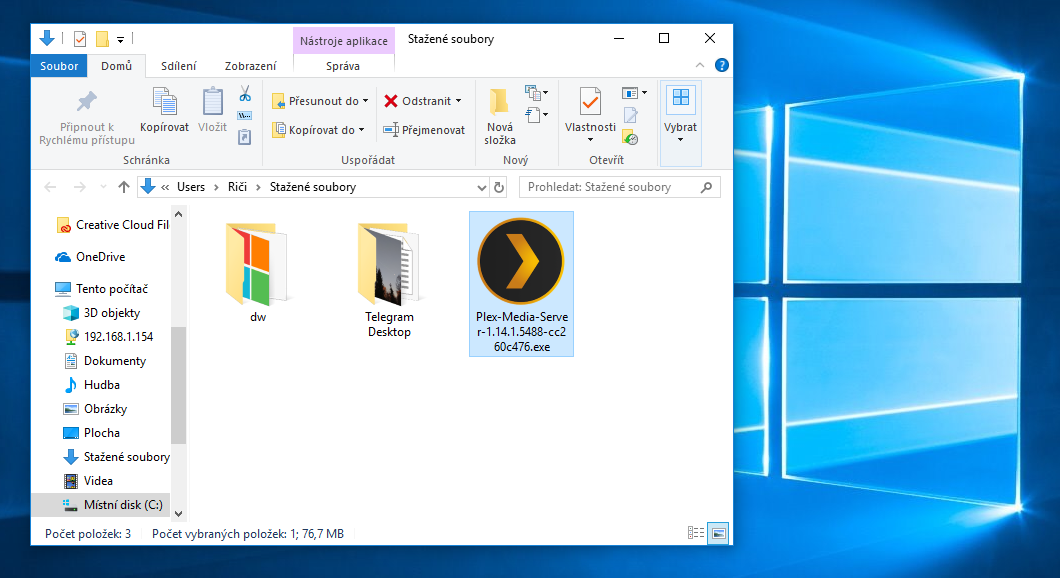This screenshot has height=578, width=1060.
Task: Select 'Místní disk (C:)' in the sidebar
Action: 101,505
